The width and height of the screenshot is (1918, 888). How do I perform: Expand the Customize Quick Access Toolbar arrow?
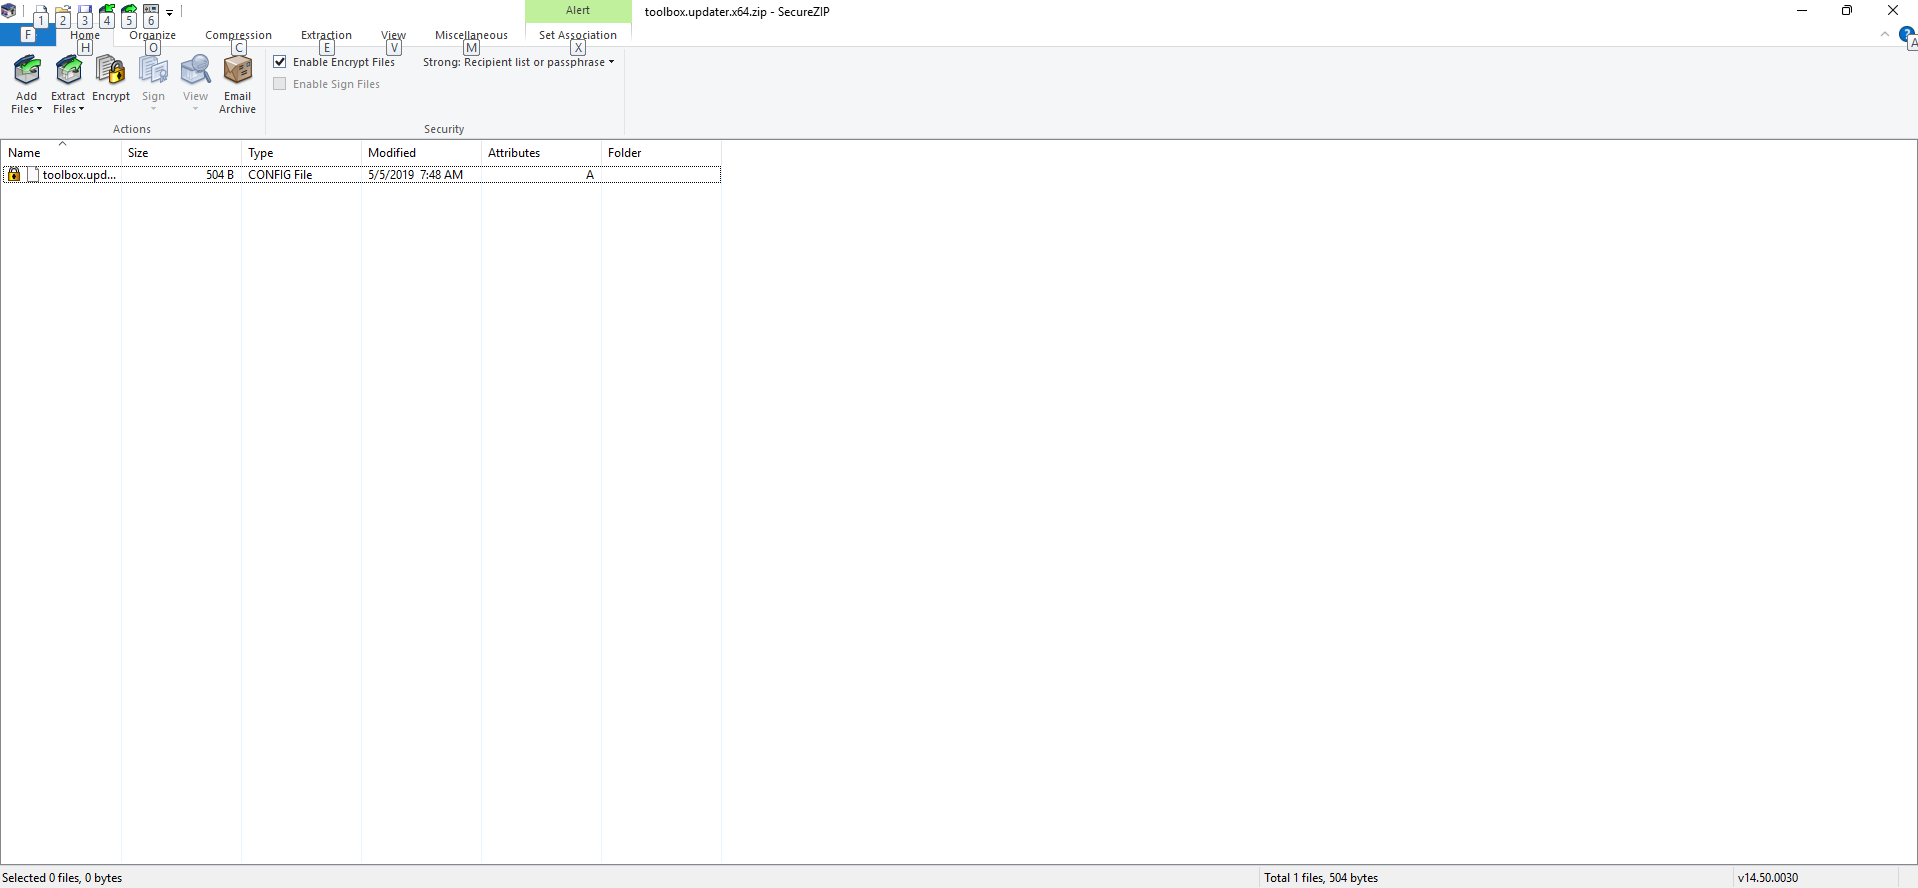(x=170, y=13)
